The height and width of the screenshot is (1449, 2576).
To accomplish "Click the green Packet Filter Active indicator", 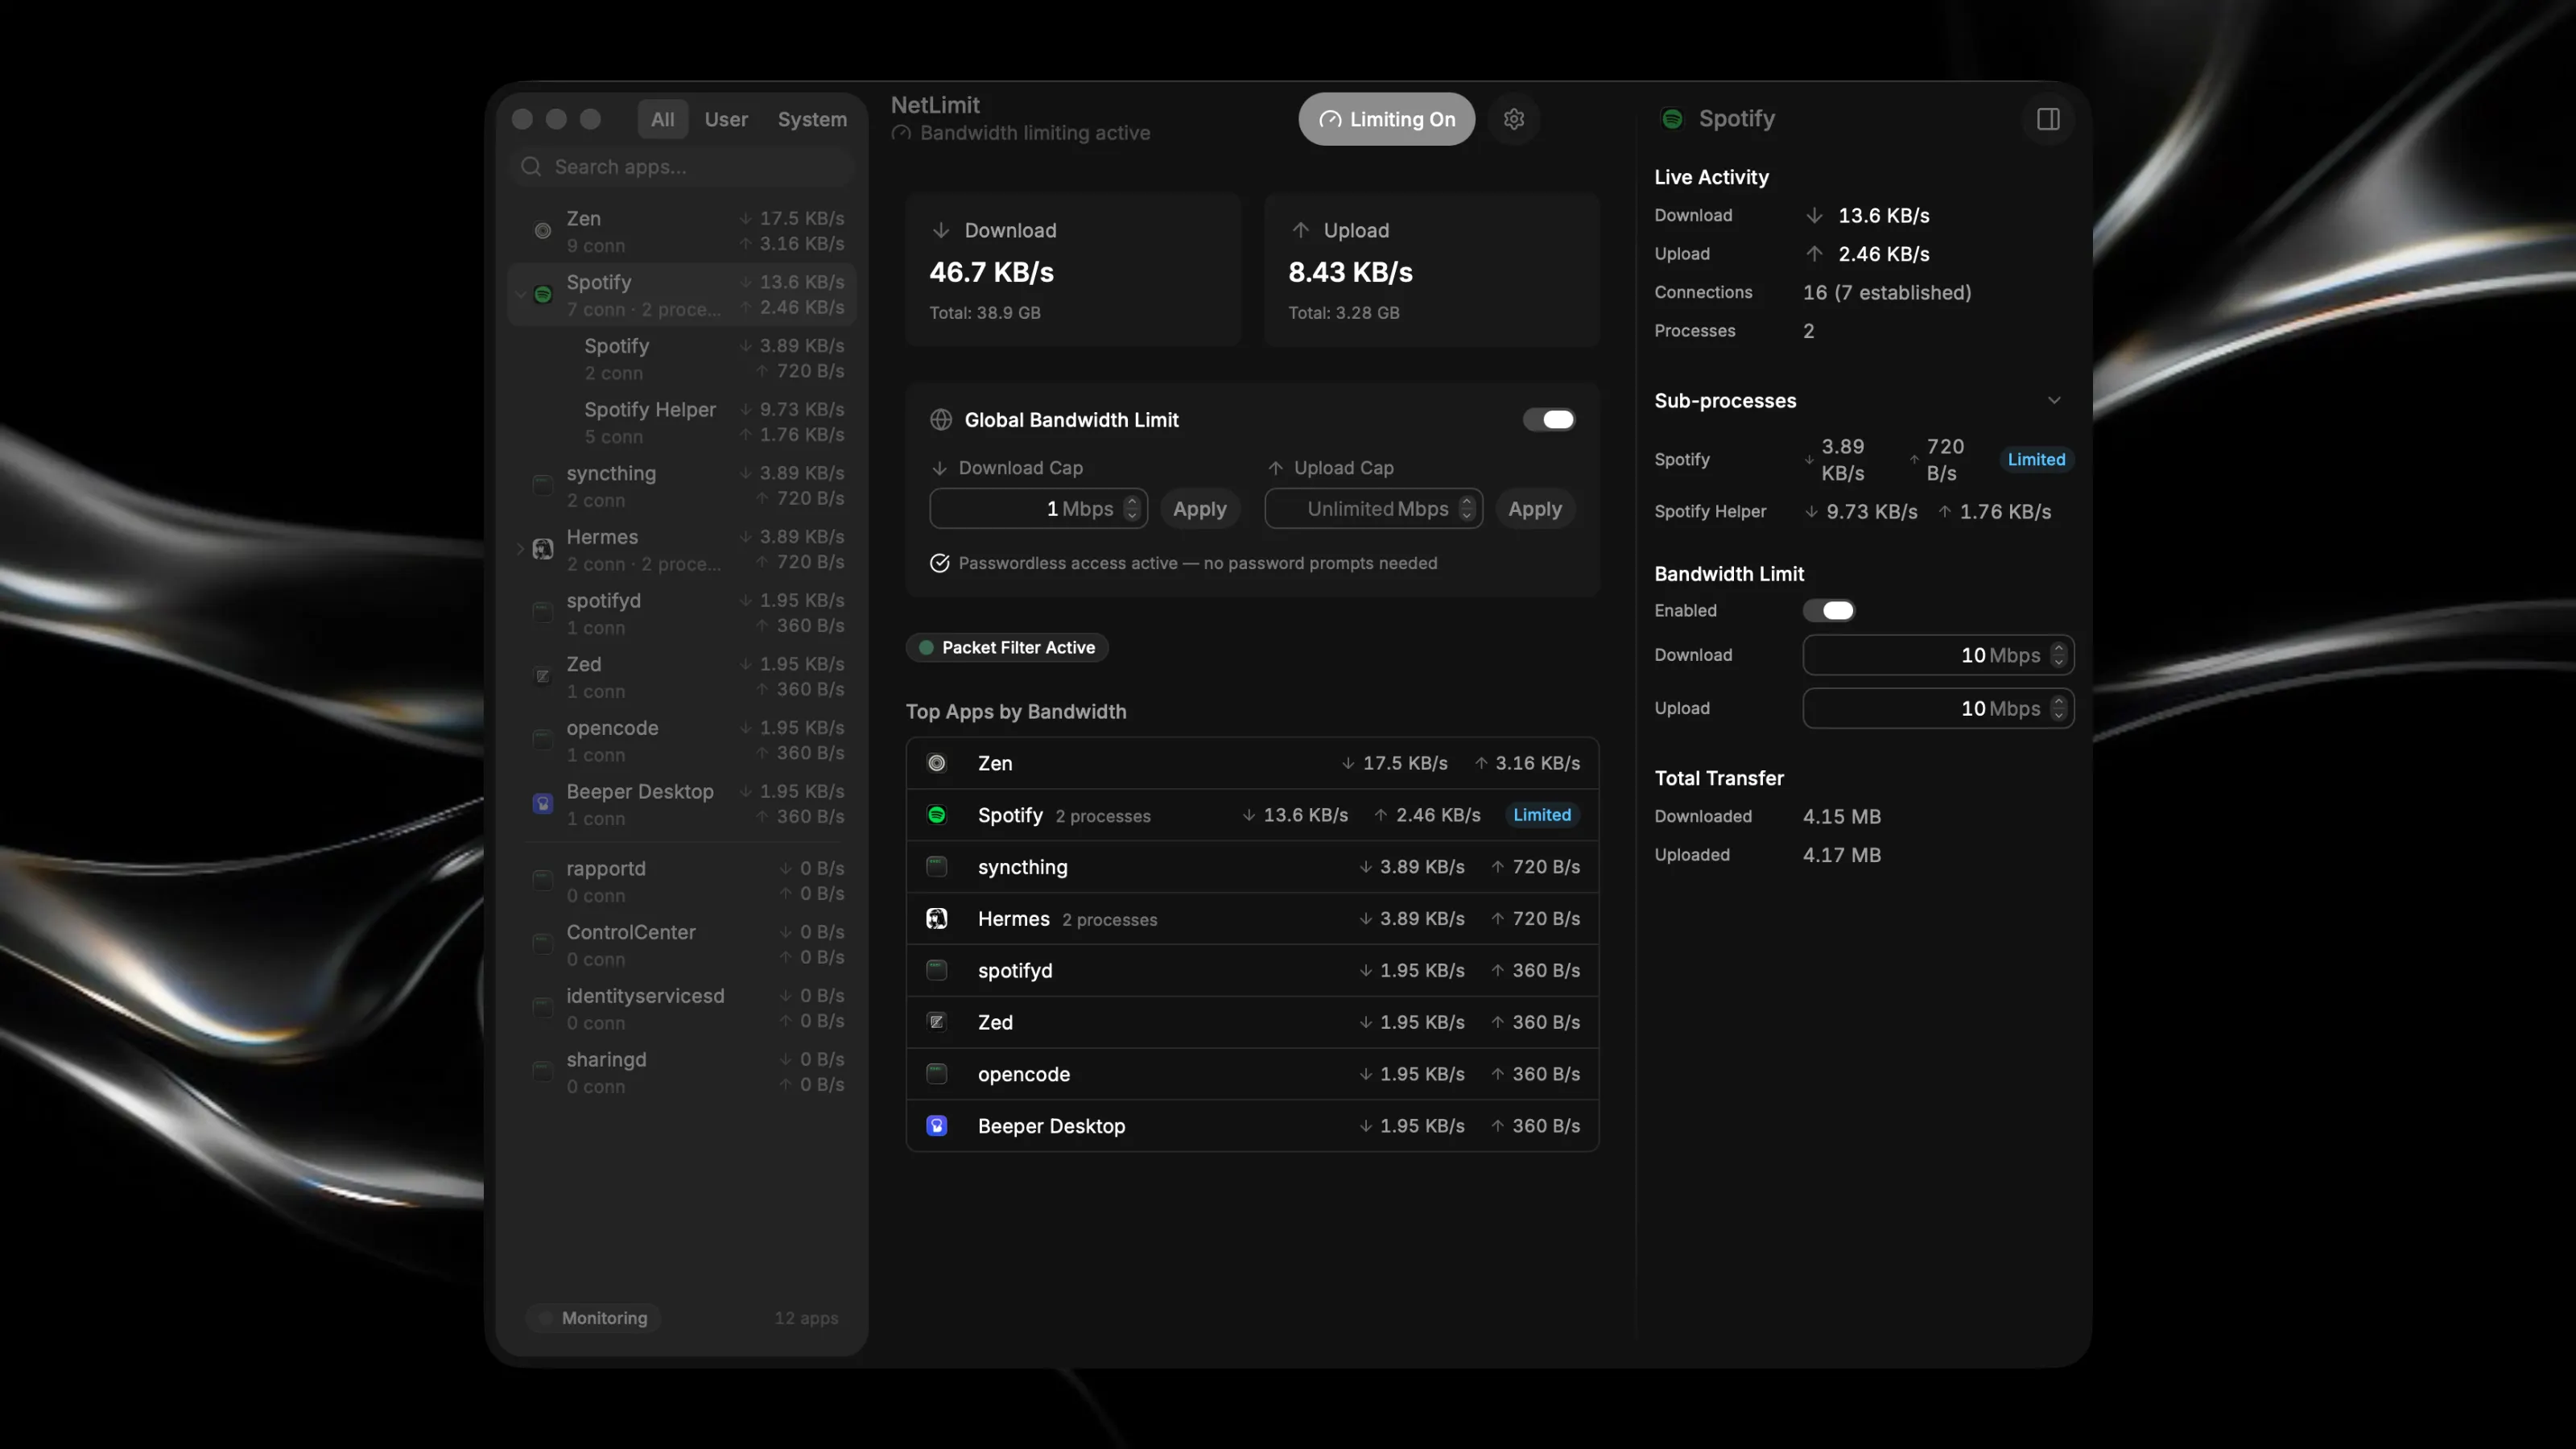I will [926, 648].
